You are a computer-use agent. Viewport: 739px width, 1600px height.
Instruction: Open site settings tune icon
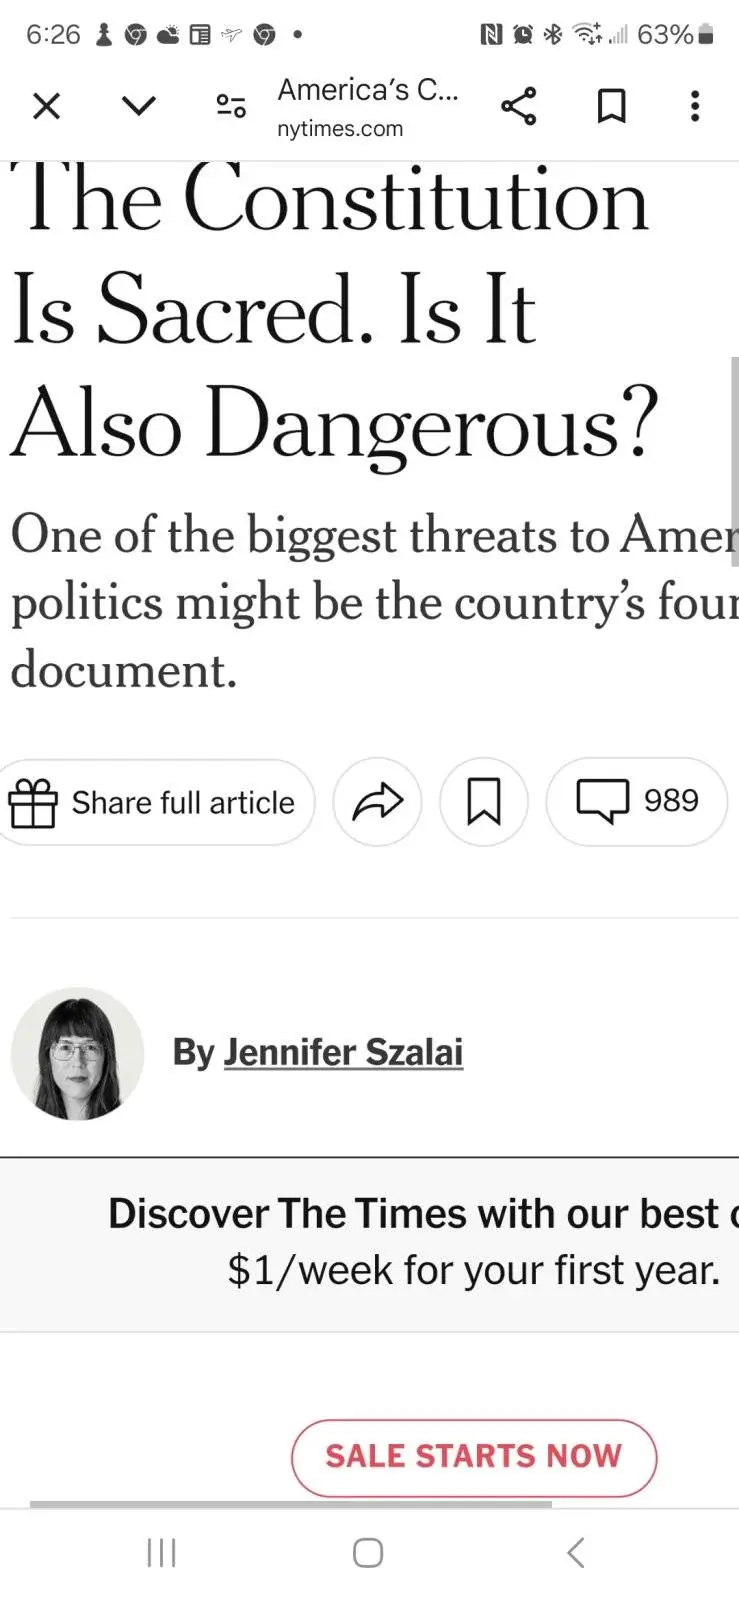click(x=231, y=106)
